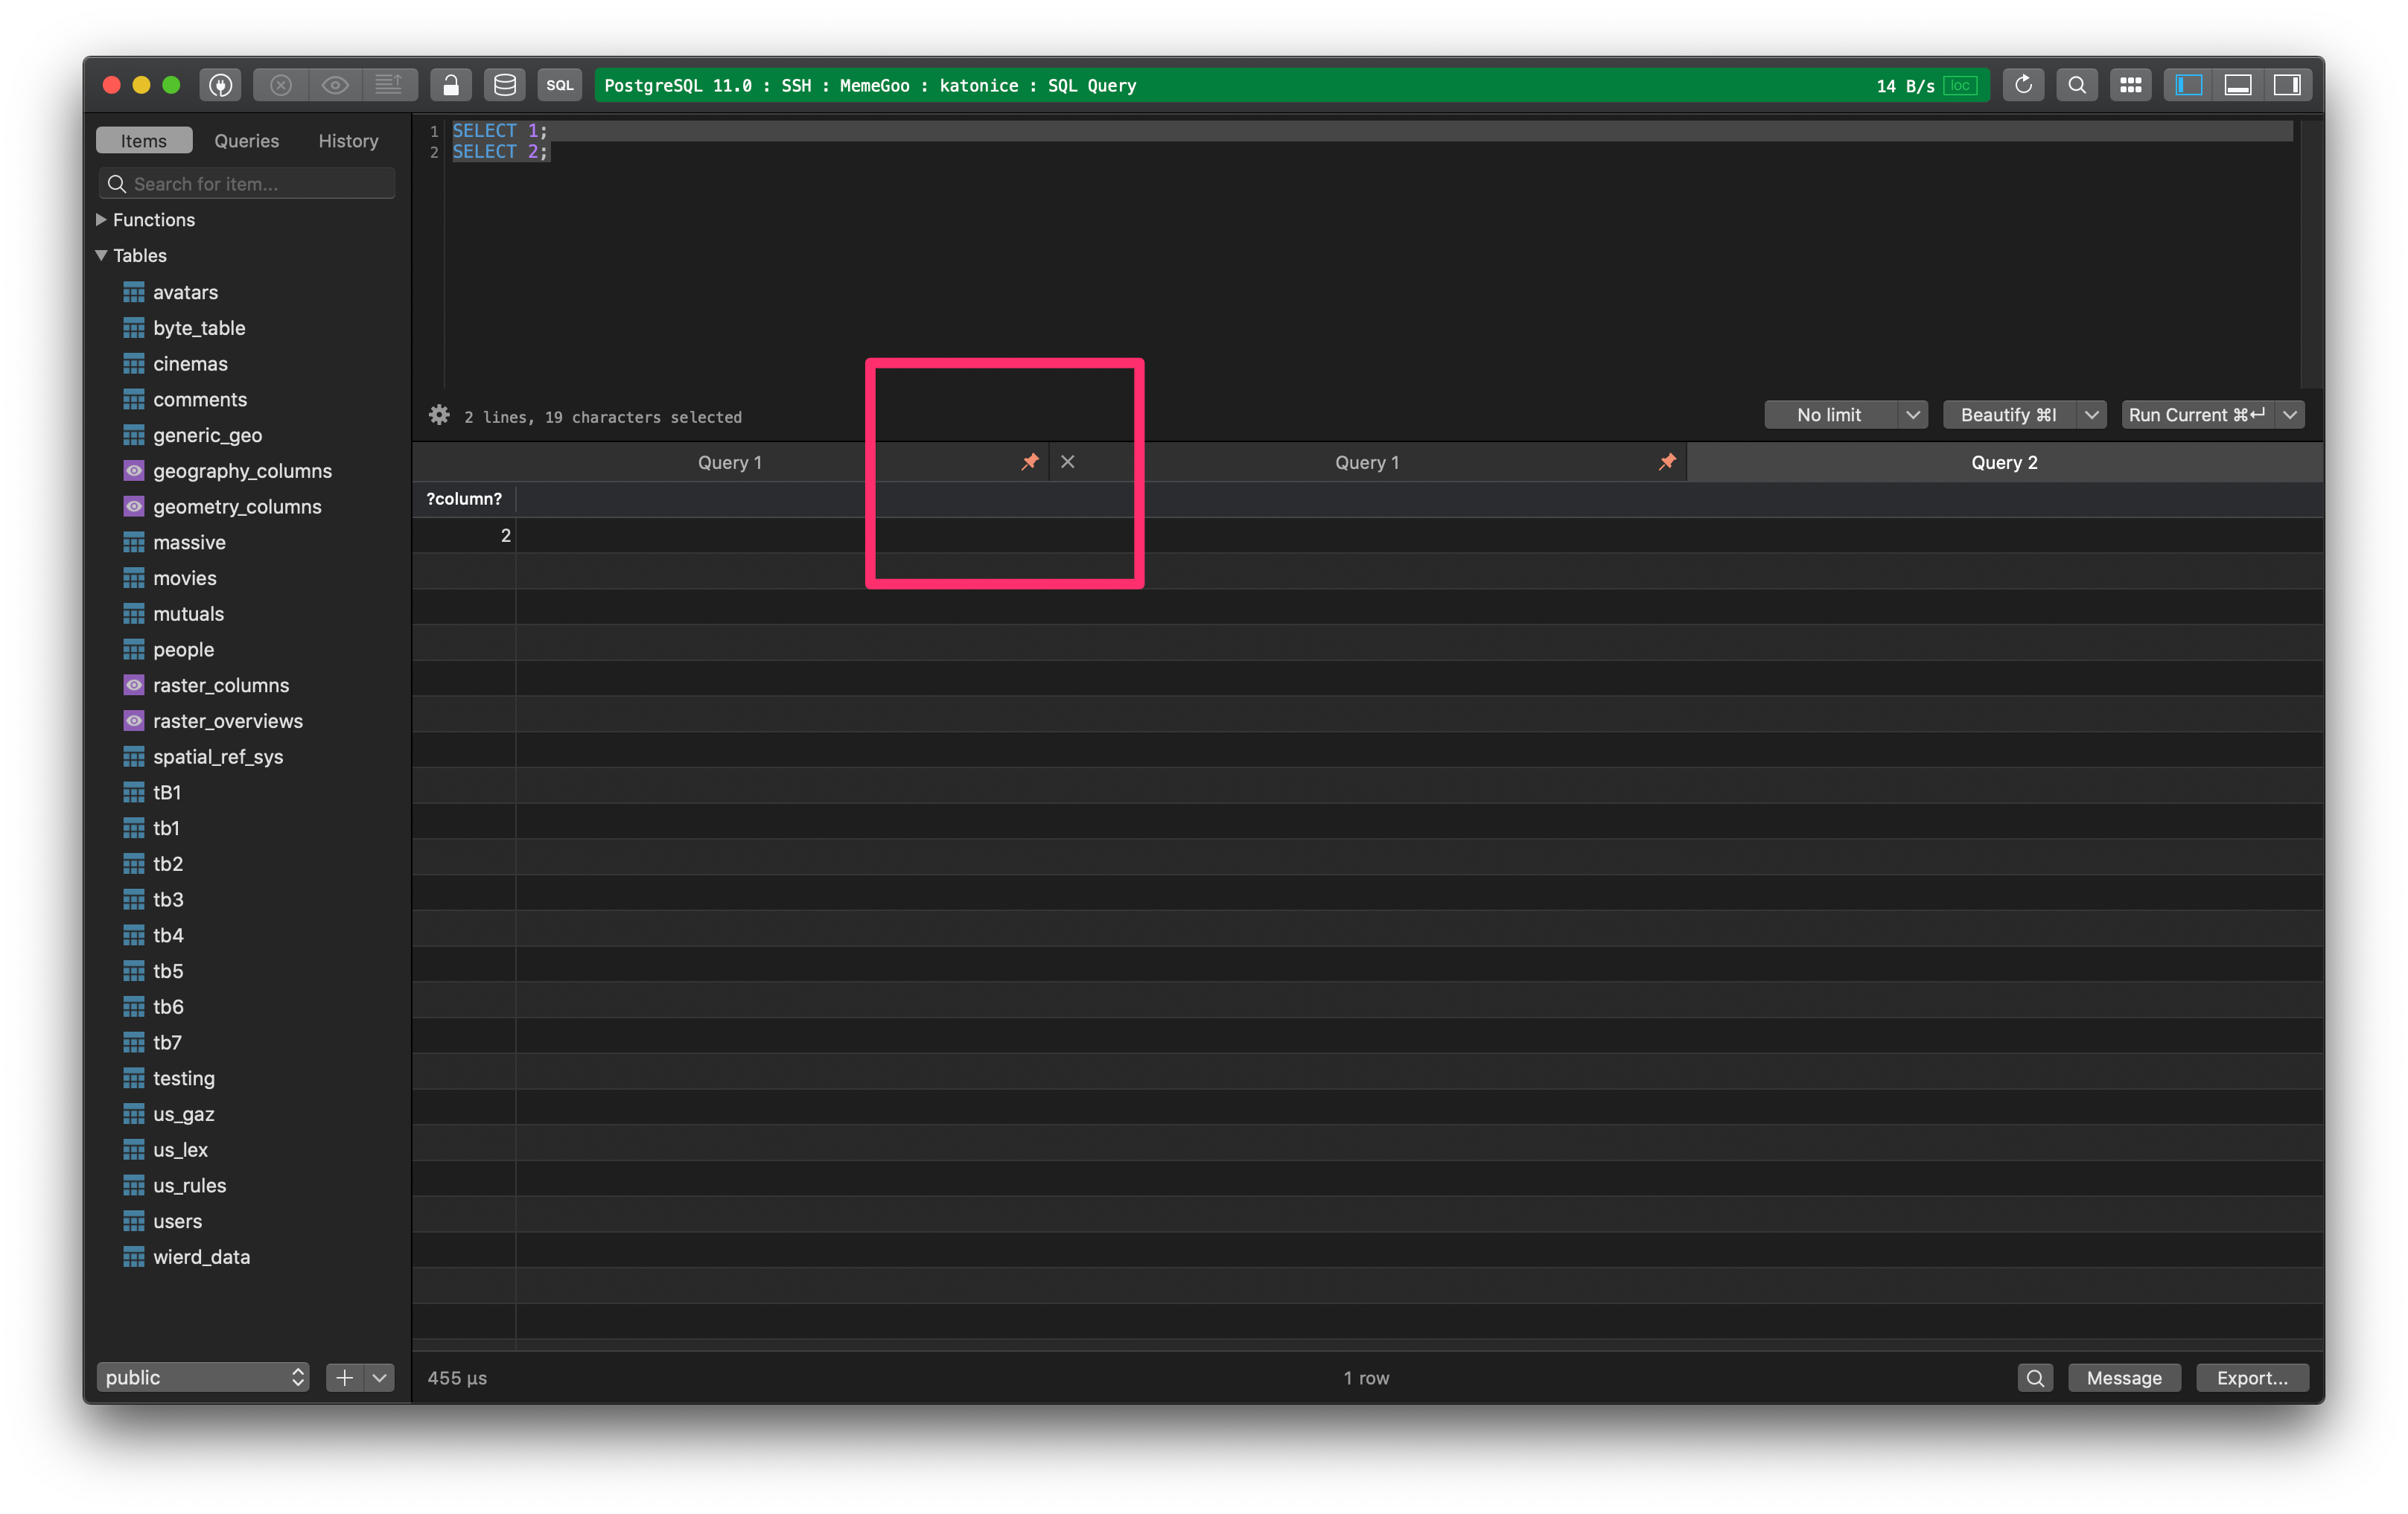This screenshot has width=2408, height=1514.
Task: Open the SQL query editor icon
Action: pos(560,85)
